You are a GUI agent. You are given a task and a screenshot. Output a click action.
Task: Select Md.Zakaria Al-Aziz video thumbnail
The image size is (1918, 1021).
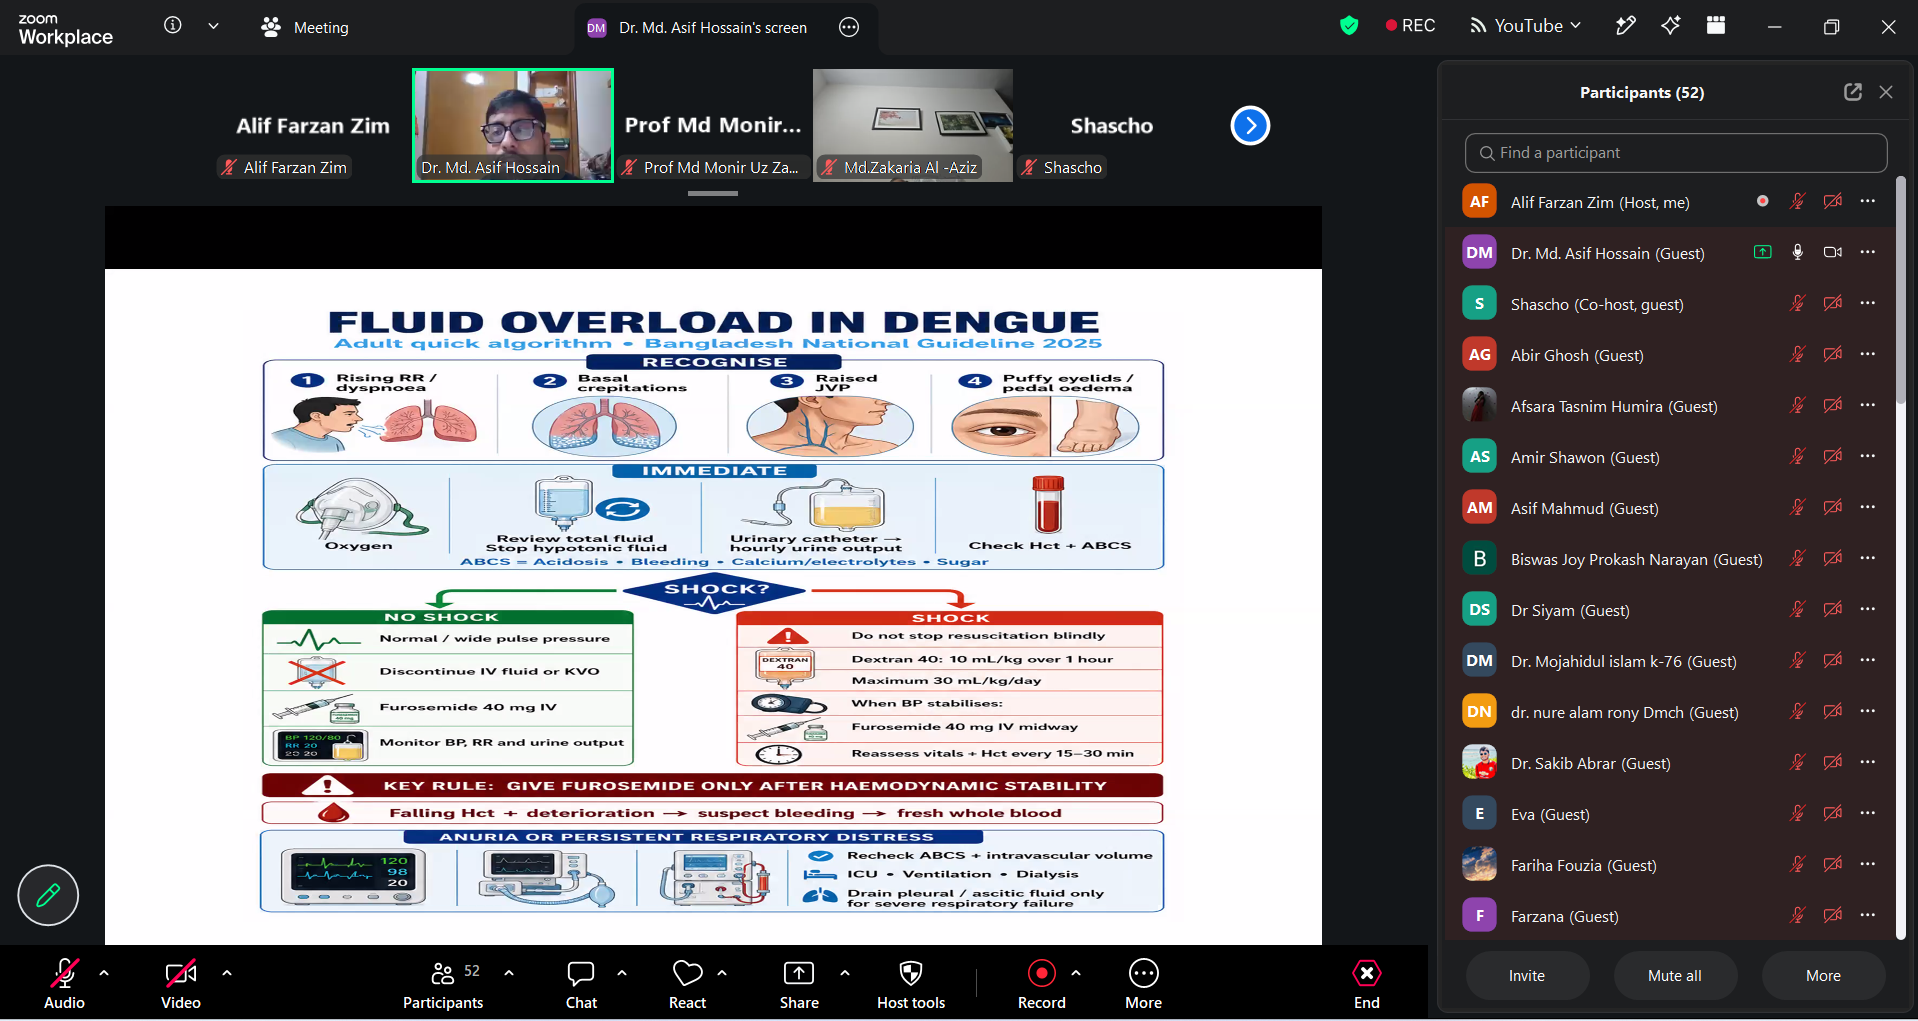point(913,125)
